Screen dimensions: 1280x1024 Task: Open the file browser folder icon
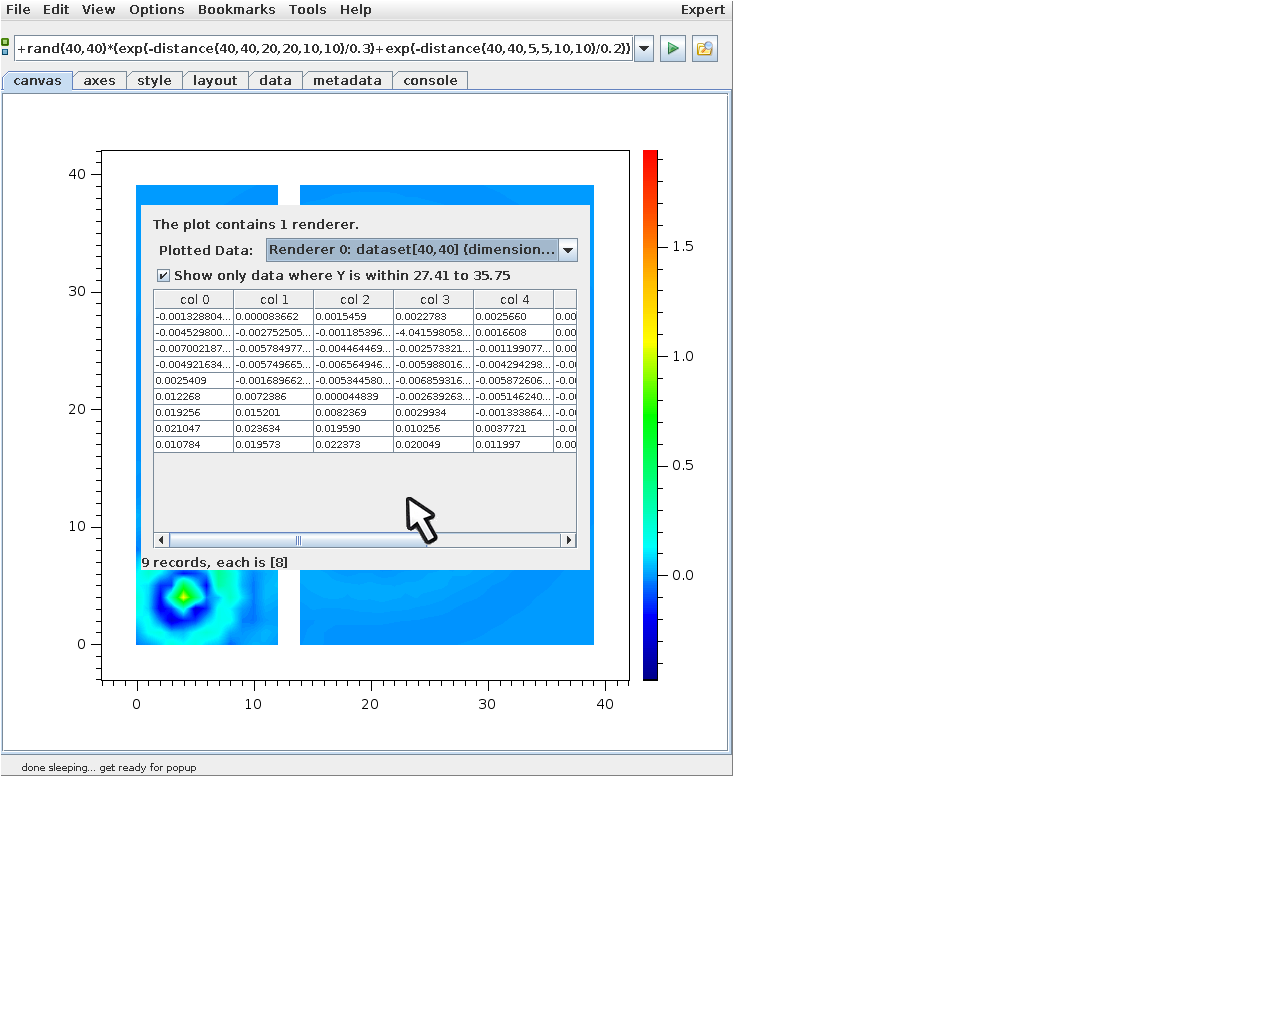coord(705,48)
